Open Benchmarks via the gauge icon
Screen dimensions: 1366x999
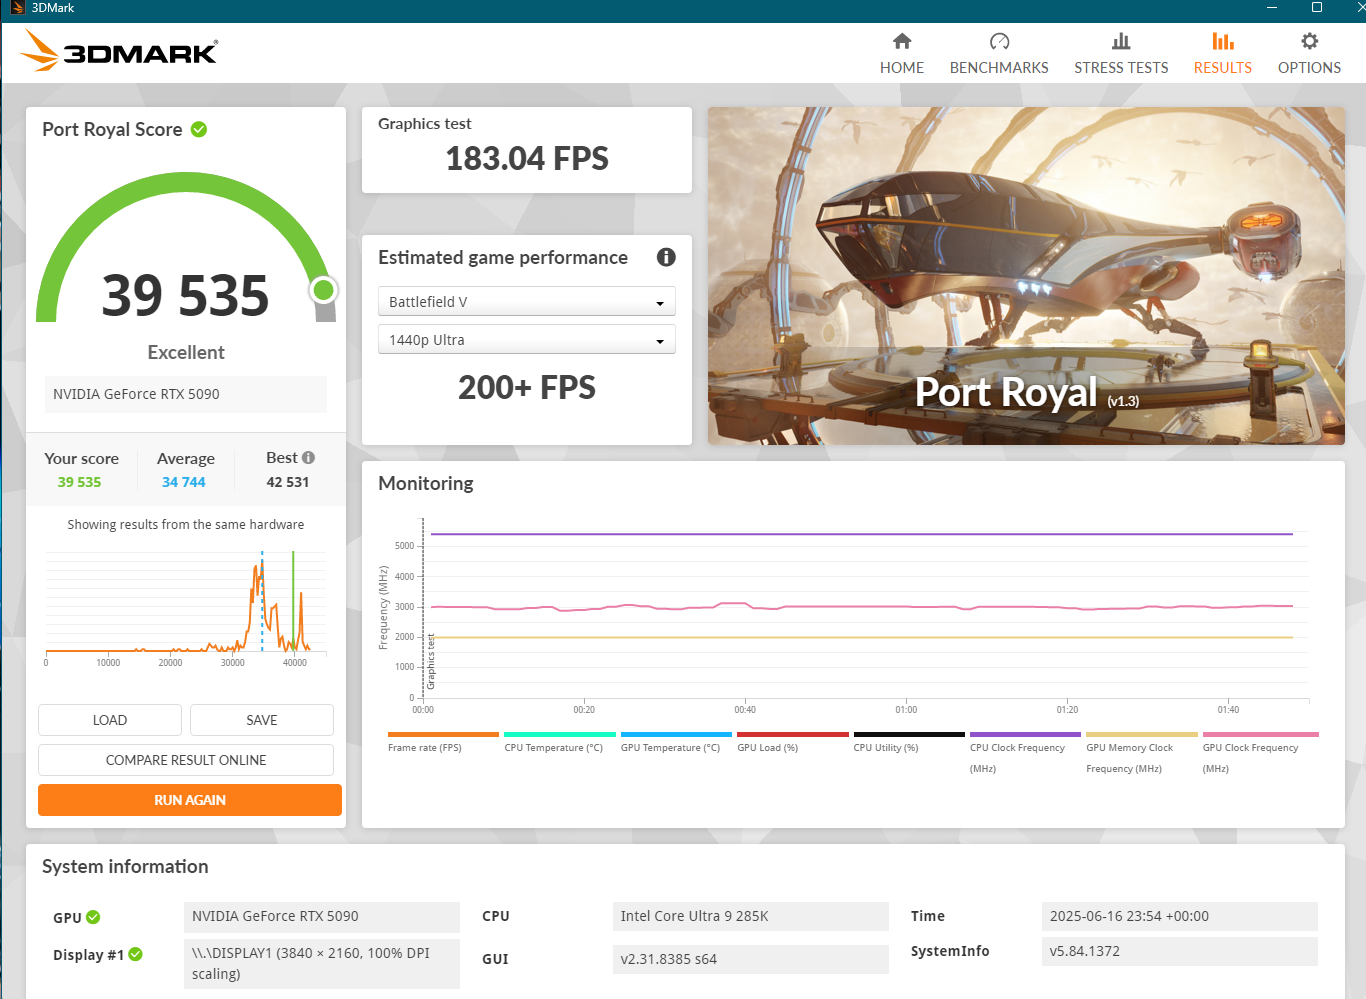[x=999, y=41]
